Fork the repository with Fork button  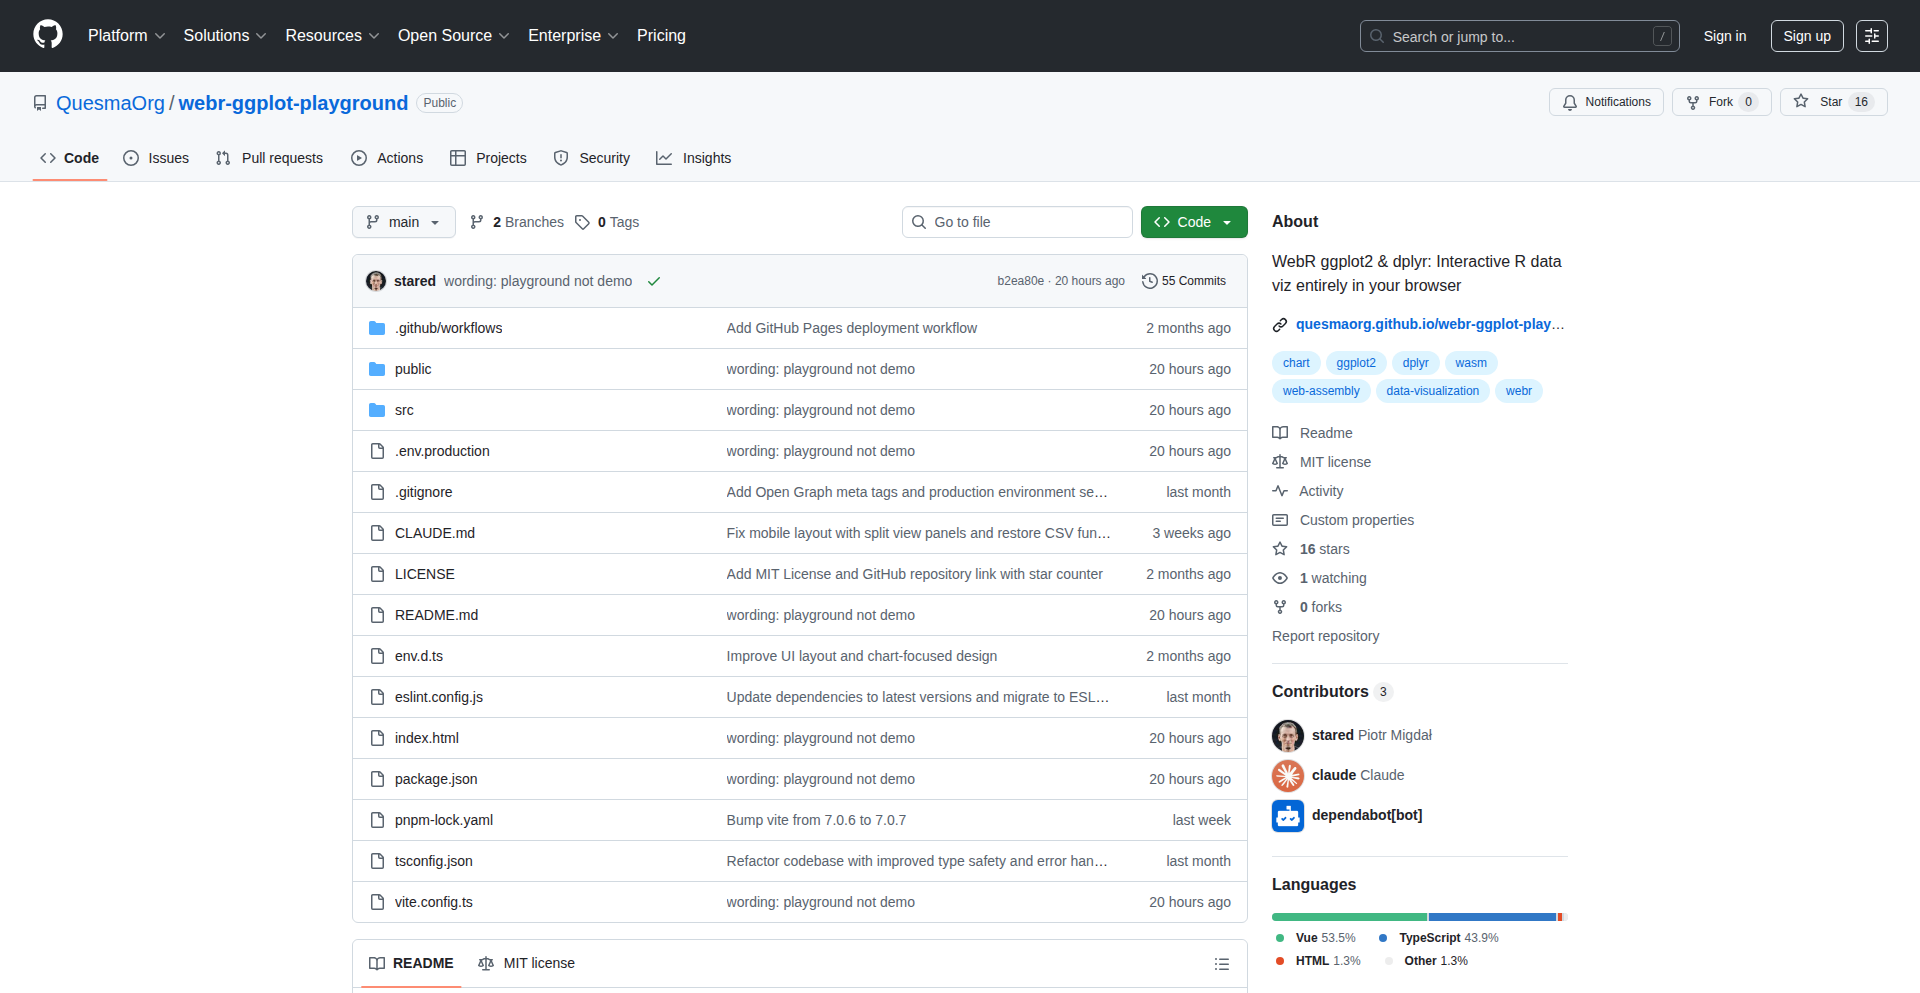pos(1721,102)
